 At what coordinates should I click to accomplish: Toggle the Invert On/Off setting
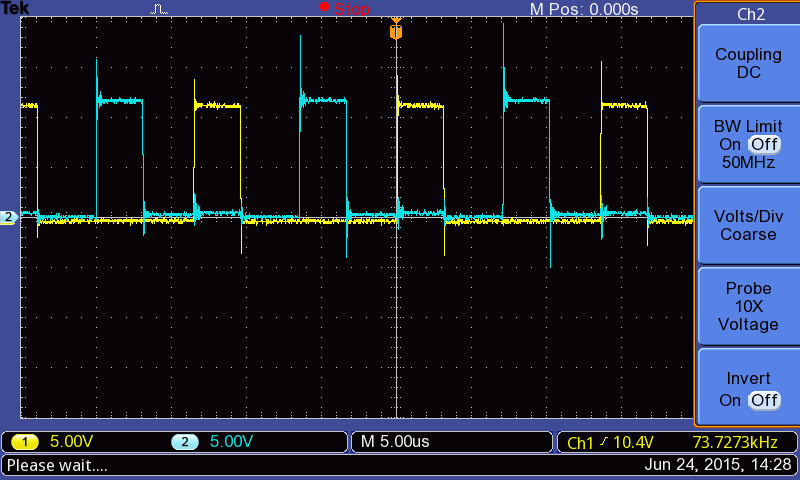point(748,389)
